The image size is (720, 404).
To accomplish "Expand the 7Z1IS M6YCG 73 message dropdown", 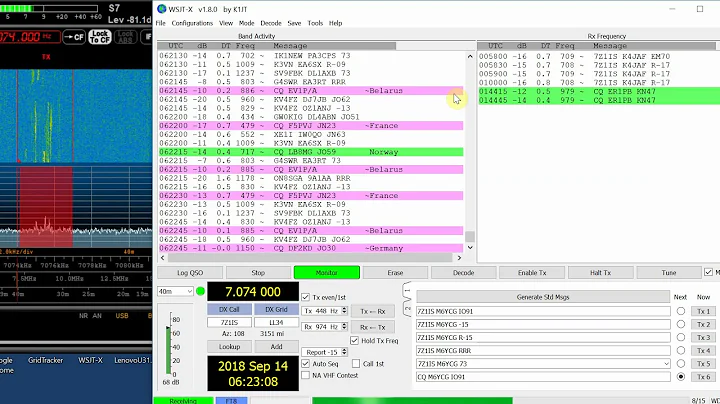I will (666, 364).
